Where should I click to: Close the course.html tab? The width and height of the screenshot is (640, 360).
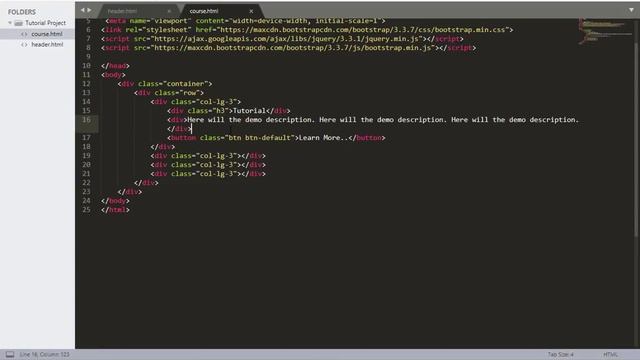pos(251,11)
